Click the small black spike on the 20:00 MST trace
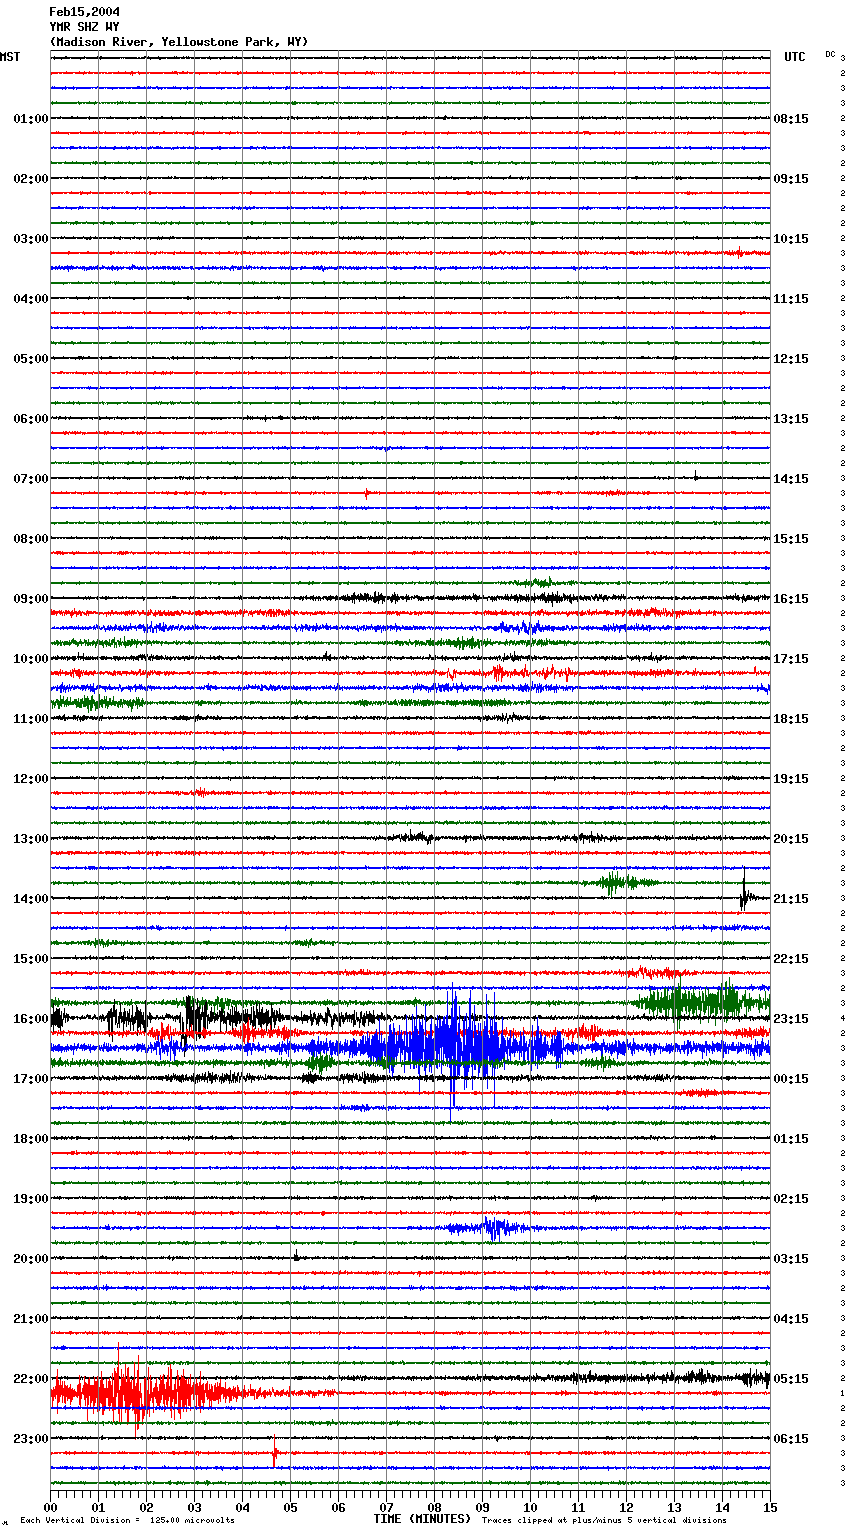The height and width of the screenshot is (1534, 850). 296,1256
